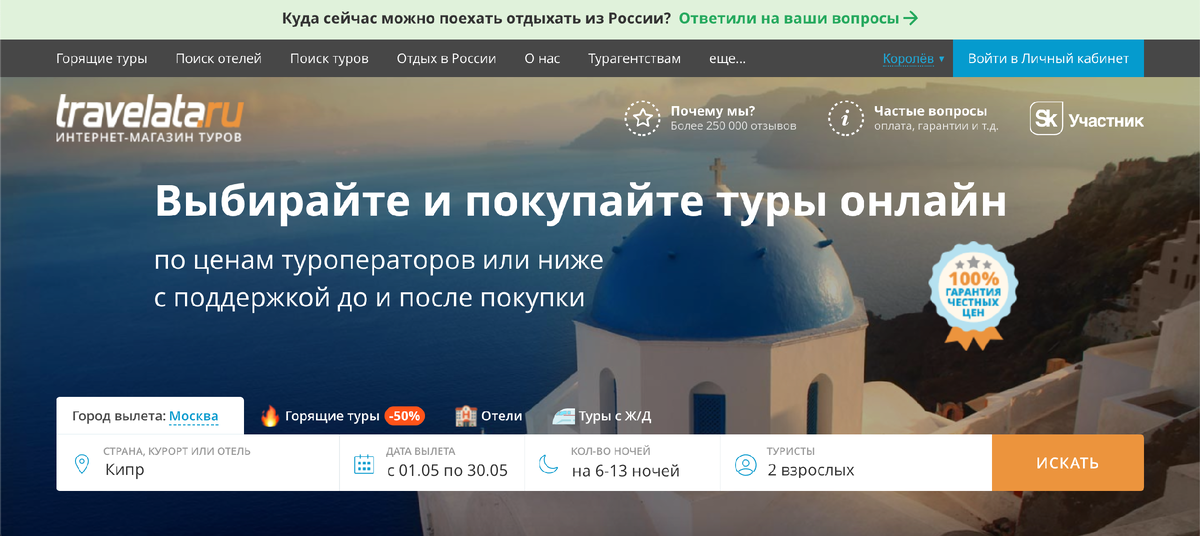
Task: Open the Туристы selector
Action: pyautogui.click(x=856, y=463)
